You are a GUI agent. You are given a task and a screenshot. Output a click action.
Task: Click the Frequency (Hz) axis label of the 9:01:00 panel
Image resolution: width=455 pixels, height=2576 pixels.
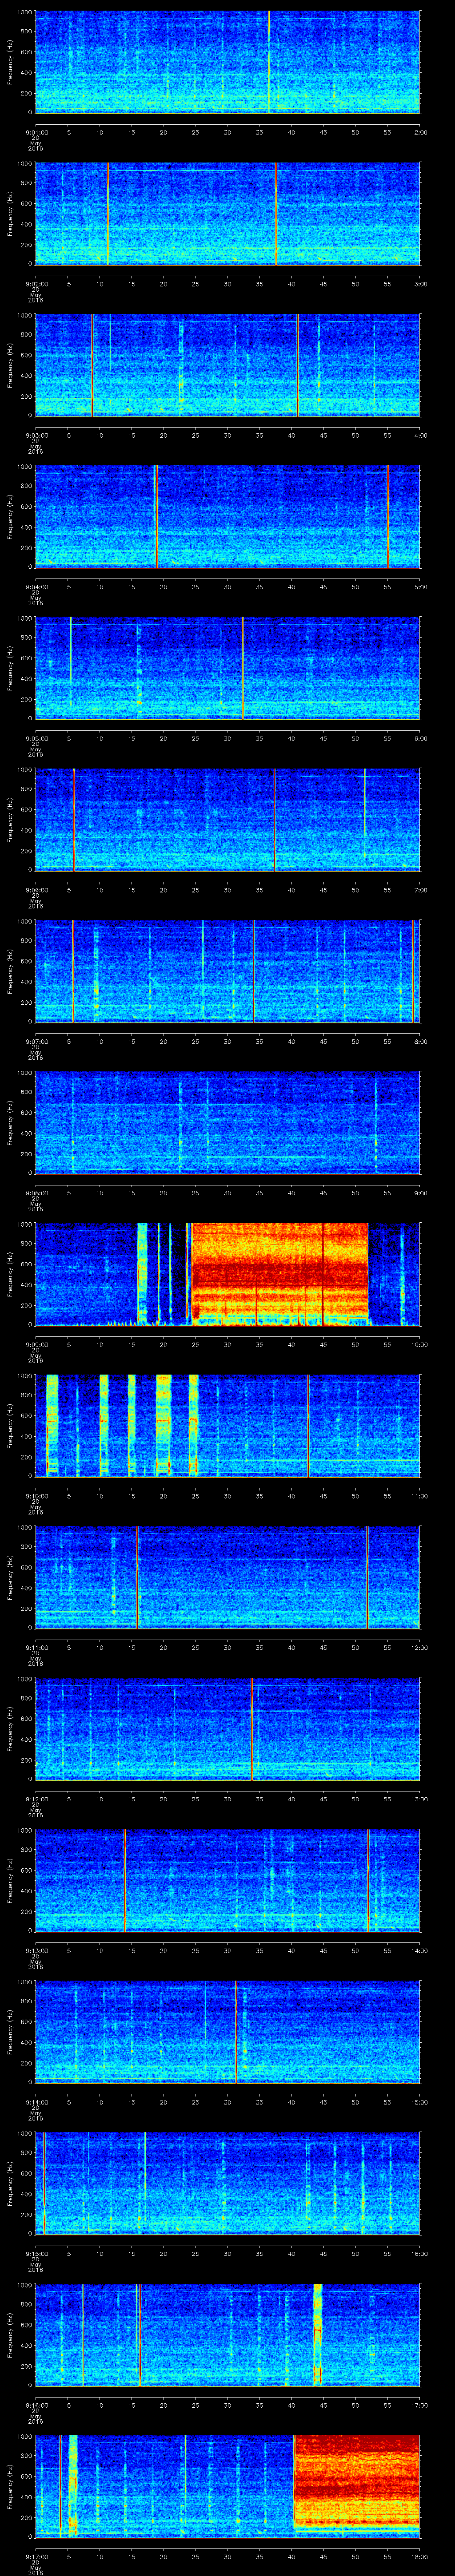pos(10,62)
